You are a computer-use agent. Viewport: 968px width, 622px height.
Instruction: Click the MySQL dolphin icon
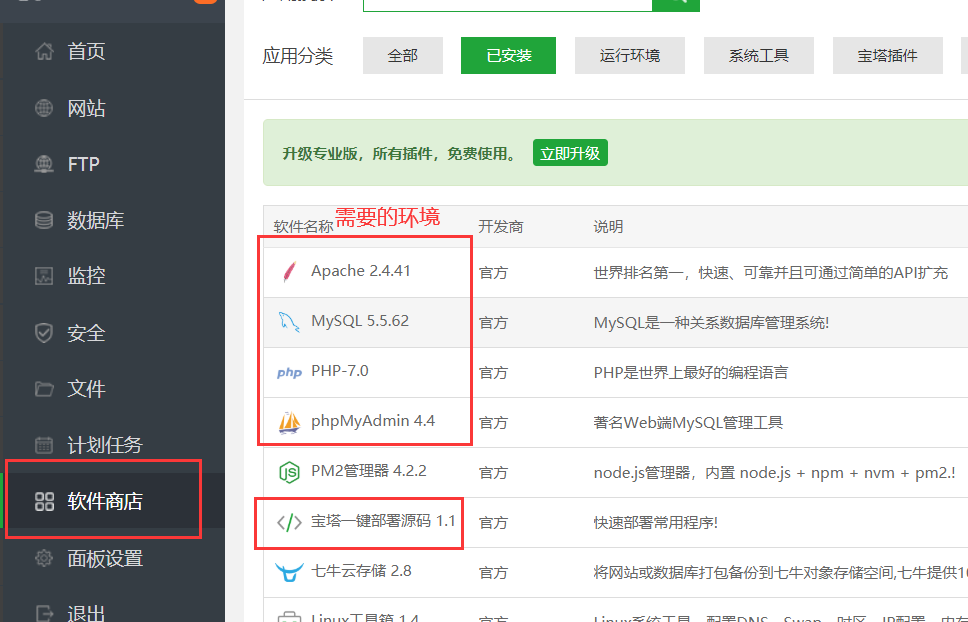click(289, 321)
